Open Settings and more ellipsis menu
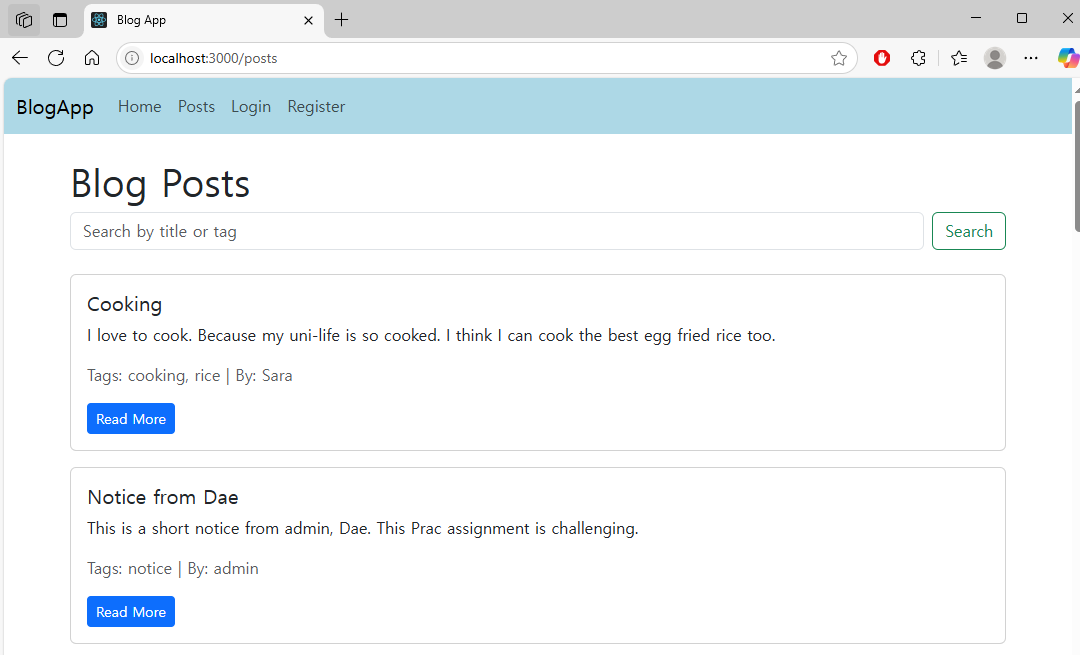 1031,58
